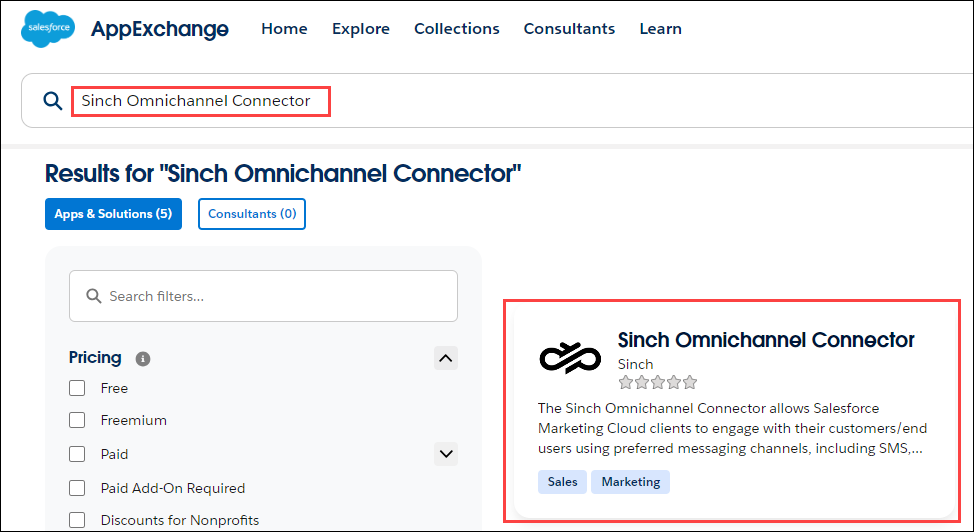This screenshot has height=532, width=974.
Task: Toggle Discounts for Nonprofits checkbox
Action: [77, 520]
